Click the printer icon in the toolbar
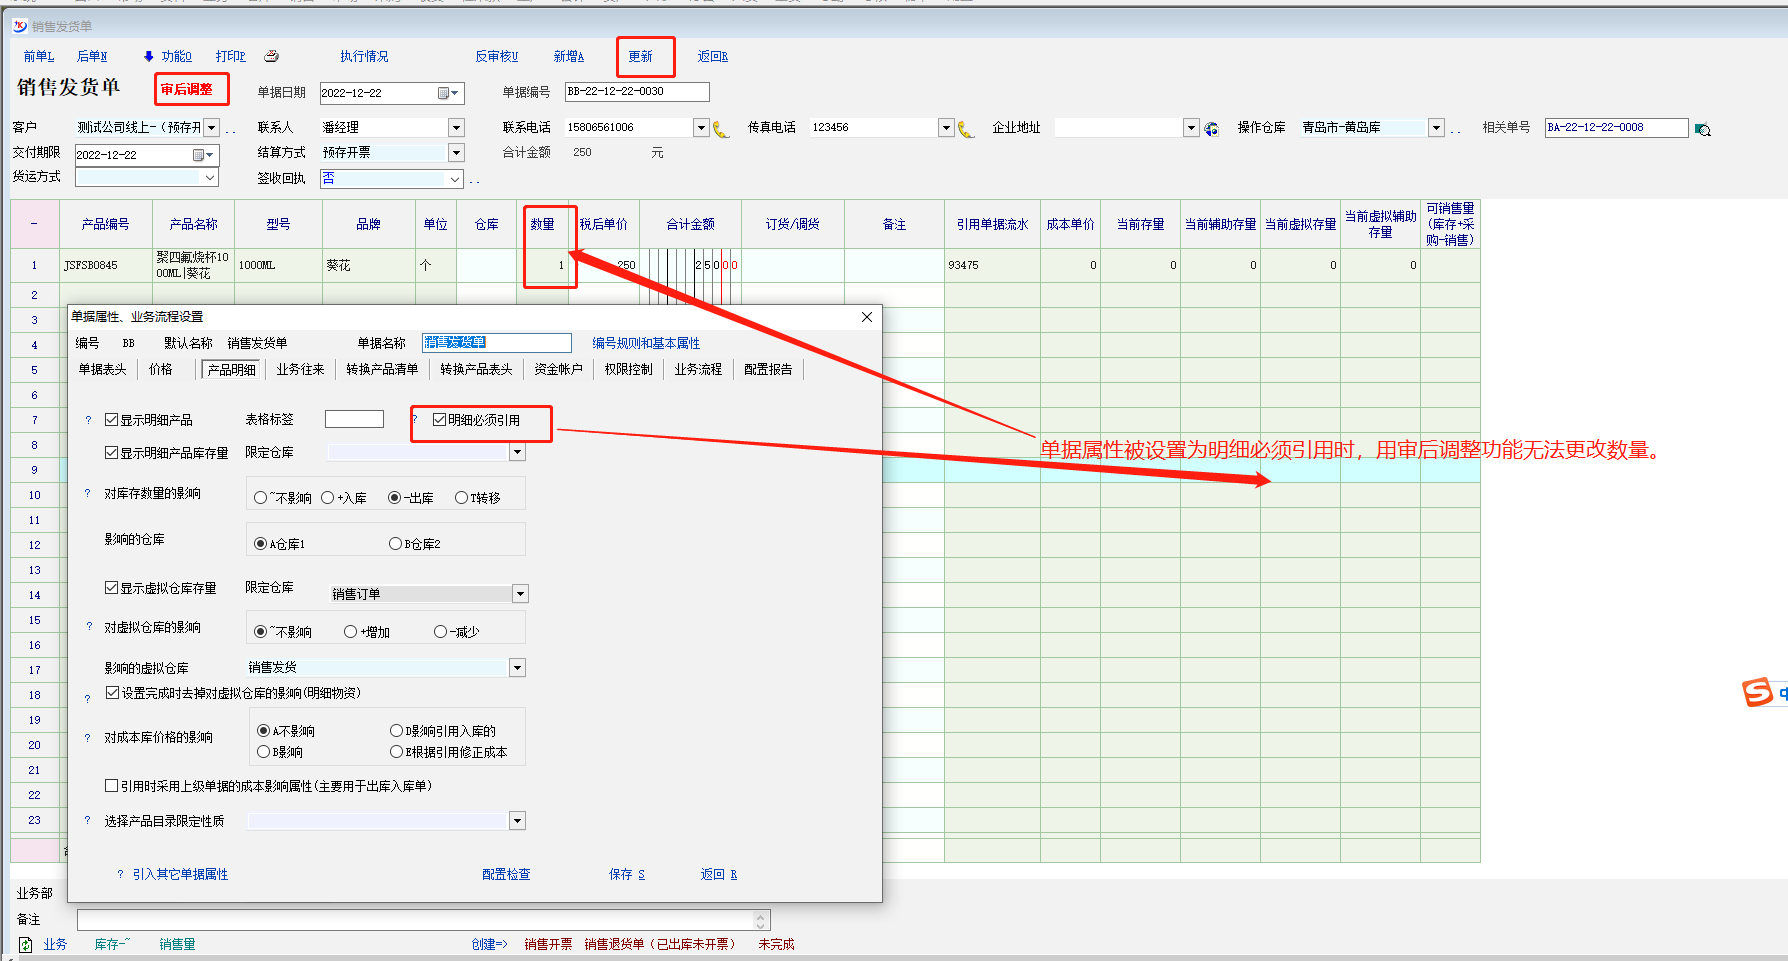 coord(271,57)
